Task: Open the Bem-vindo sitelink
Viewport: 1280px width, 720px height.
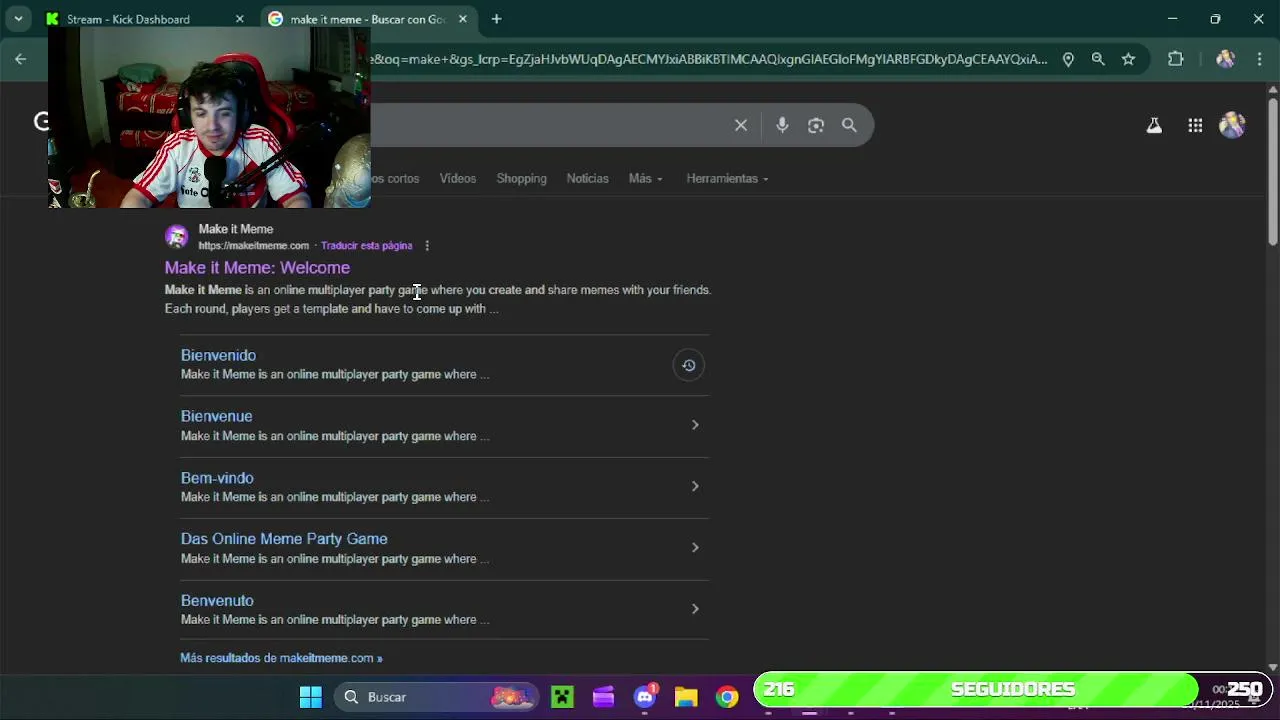Action: [217, 478]
